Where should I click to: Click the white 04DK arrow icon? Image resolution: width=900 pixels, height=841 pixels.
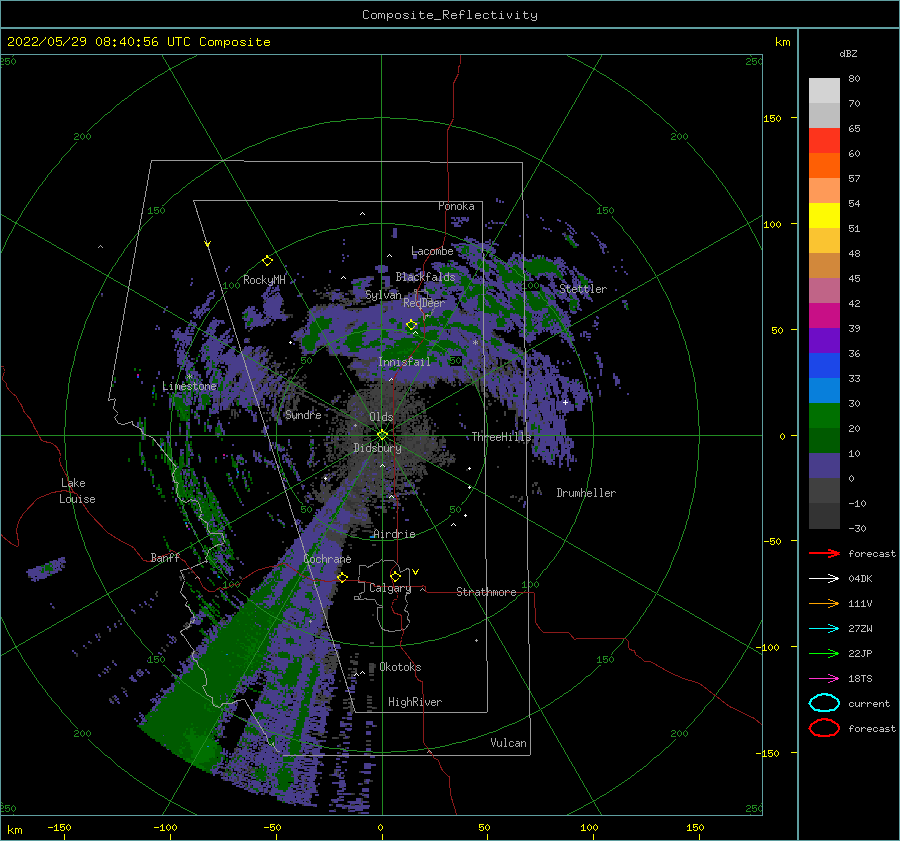click(824, 579)
